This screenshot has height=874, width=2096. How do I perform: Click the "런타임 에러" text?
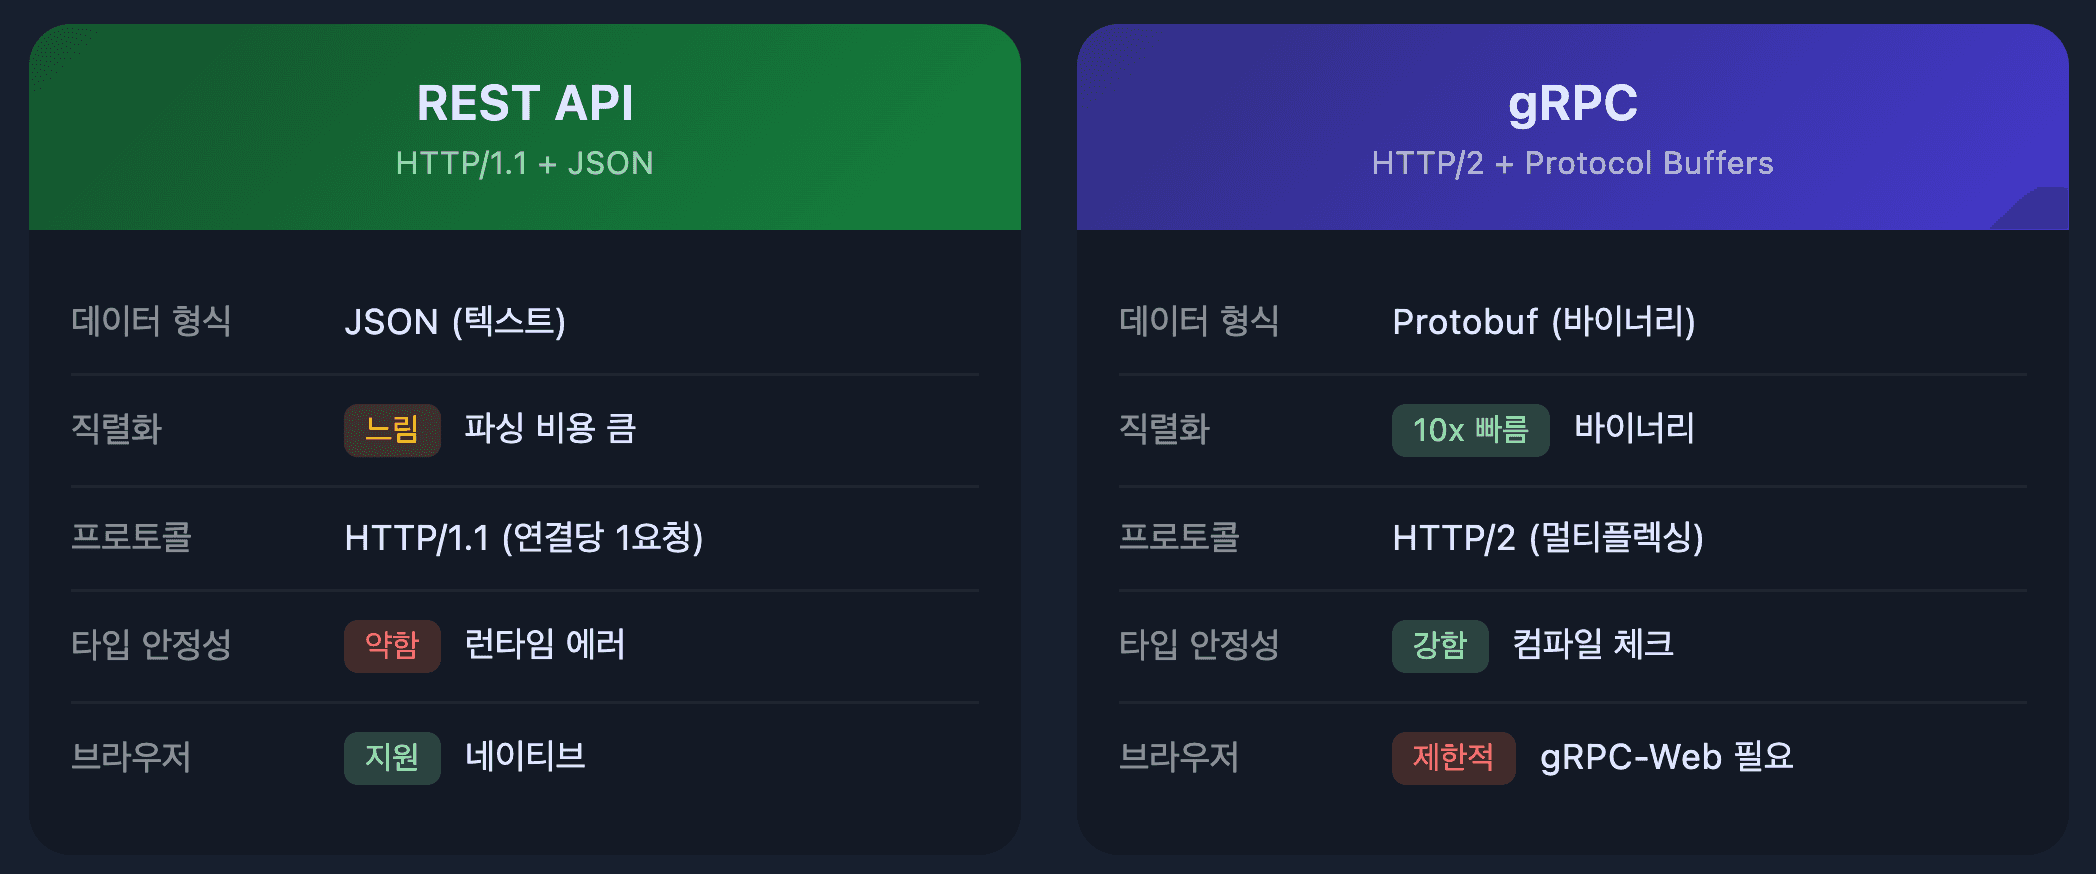(545, 645)
